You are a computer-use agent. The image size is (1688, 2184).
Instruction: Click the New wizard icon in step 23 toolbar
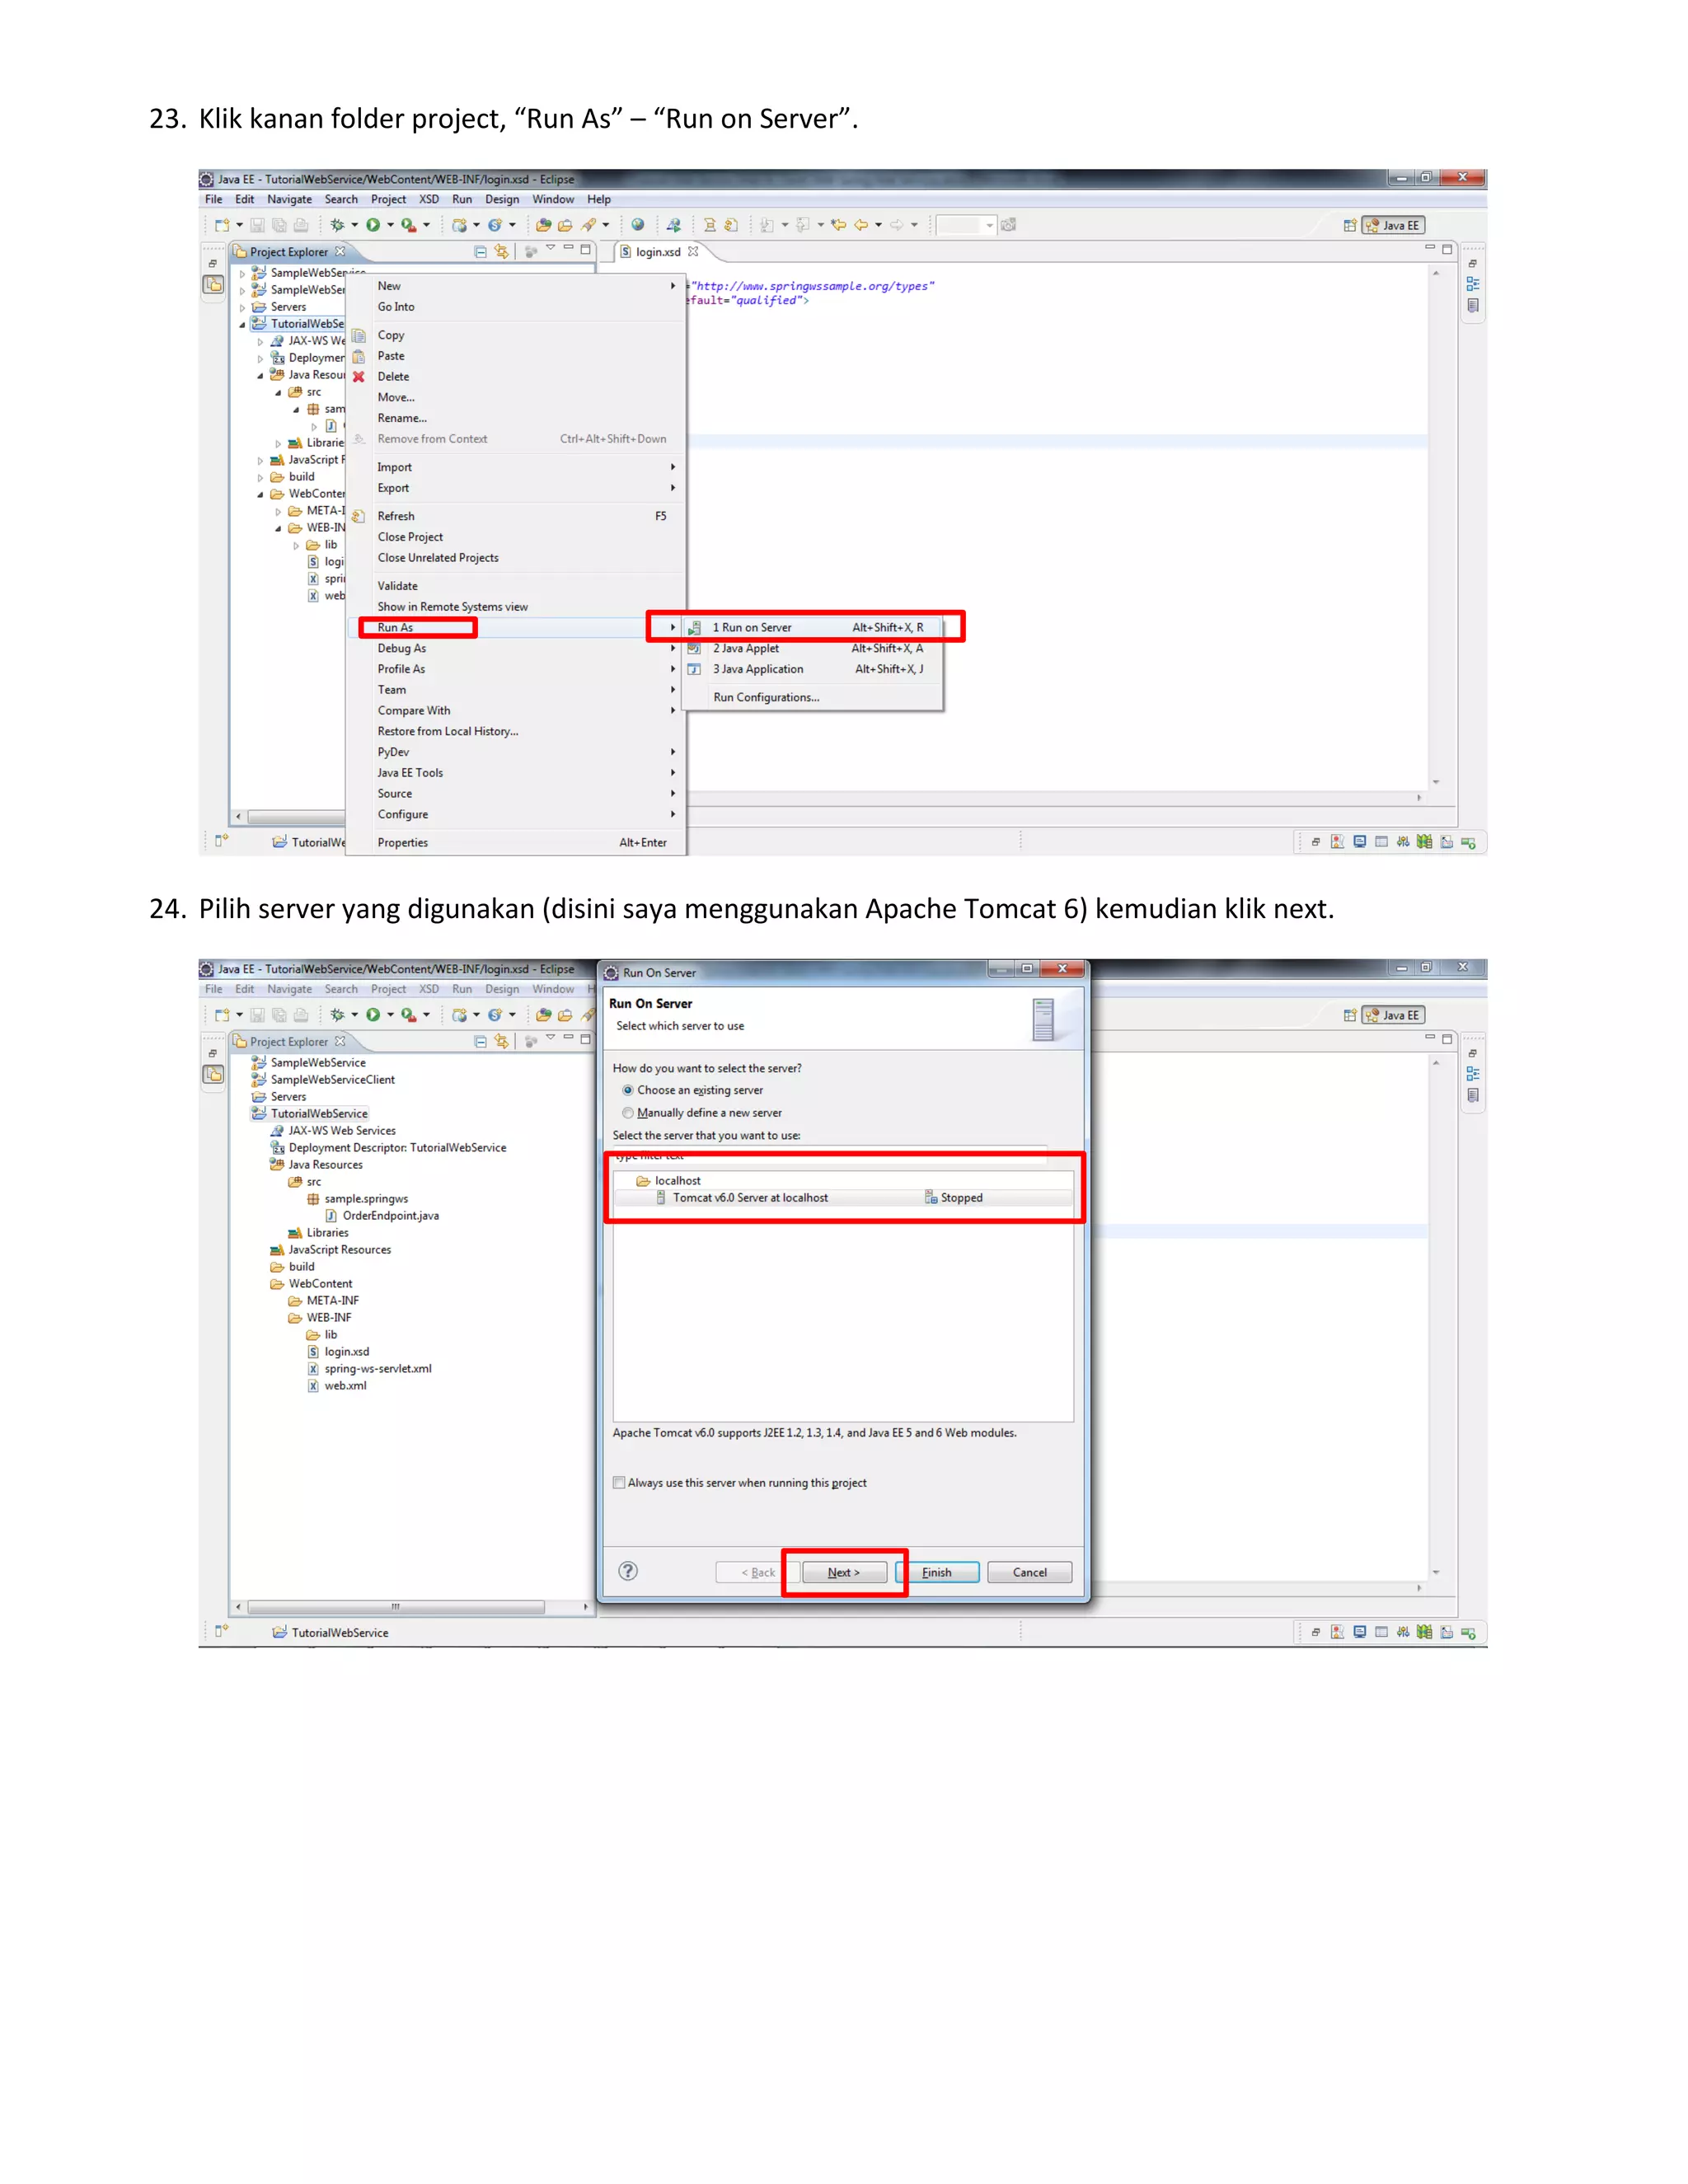pyautogui.click(x=222, y=225)
